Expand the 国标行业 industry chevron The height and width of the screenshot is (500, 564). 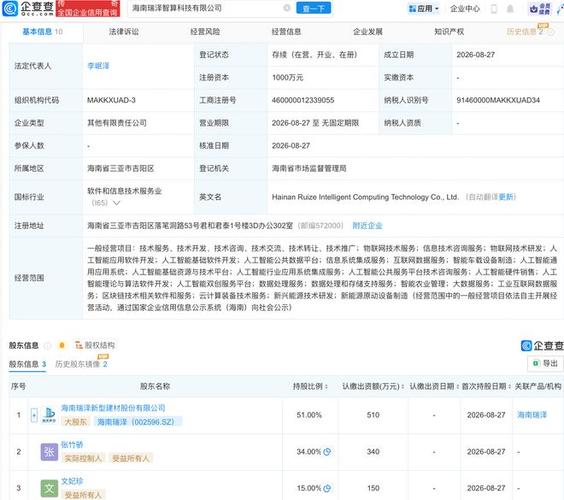point(117,203)
